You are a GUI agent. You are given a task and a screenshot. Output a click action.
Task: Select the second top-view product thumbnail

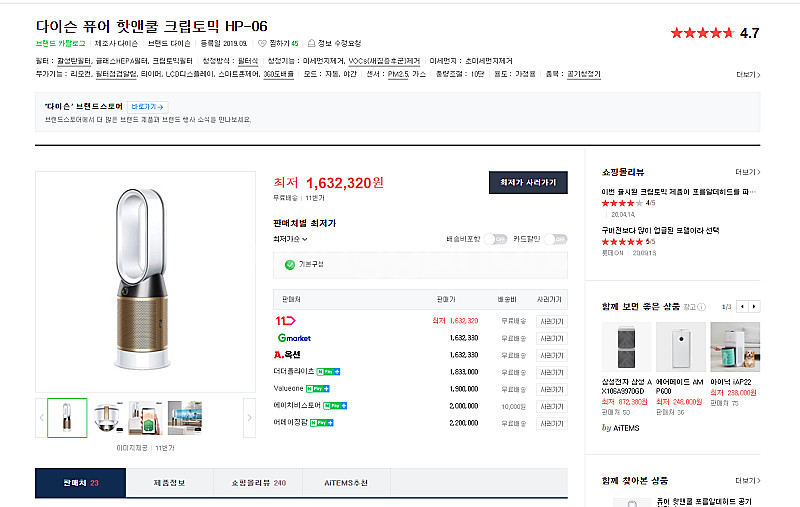(108, 418)
